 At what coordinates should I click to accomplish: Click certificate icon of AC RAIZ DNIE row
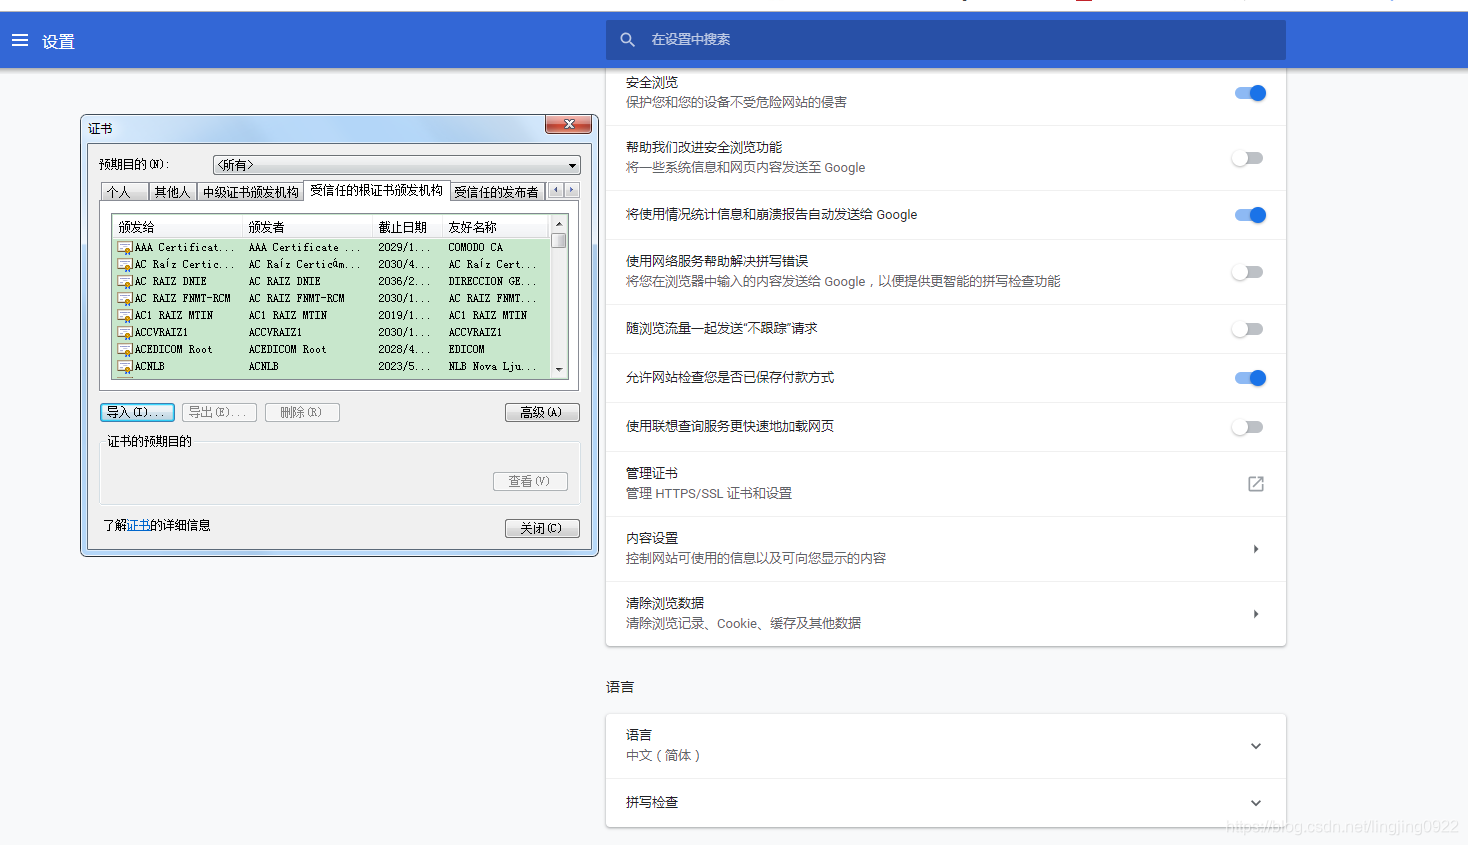pyautogui.click(x=125, y=281)
